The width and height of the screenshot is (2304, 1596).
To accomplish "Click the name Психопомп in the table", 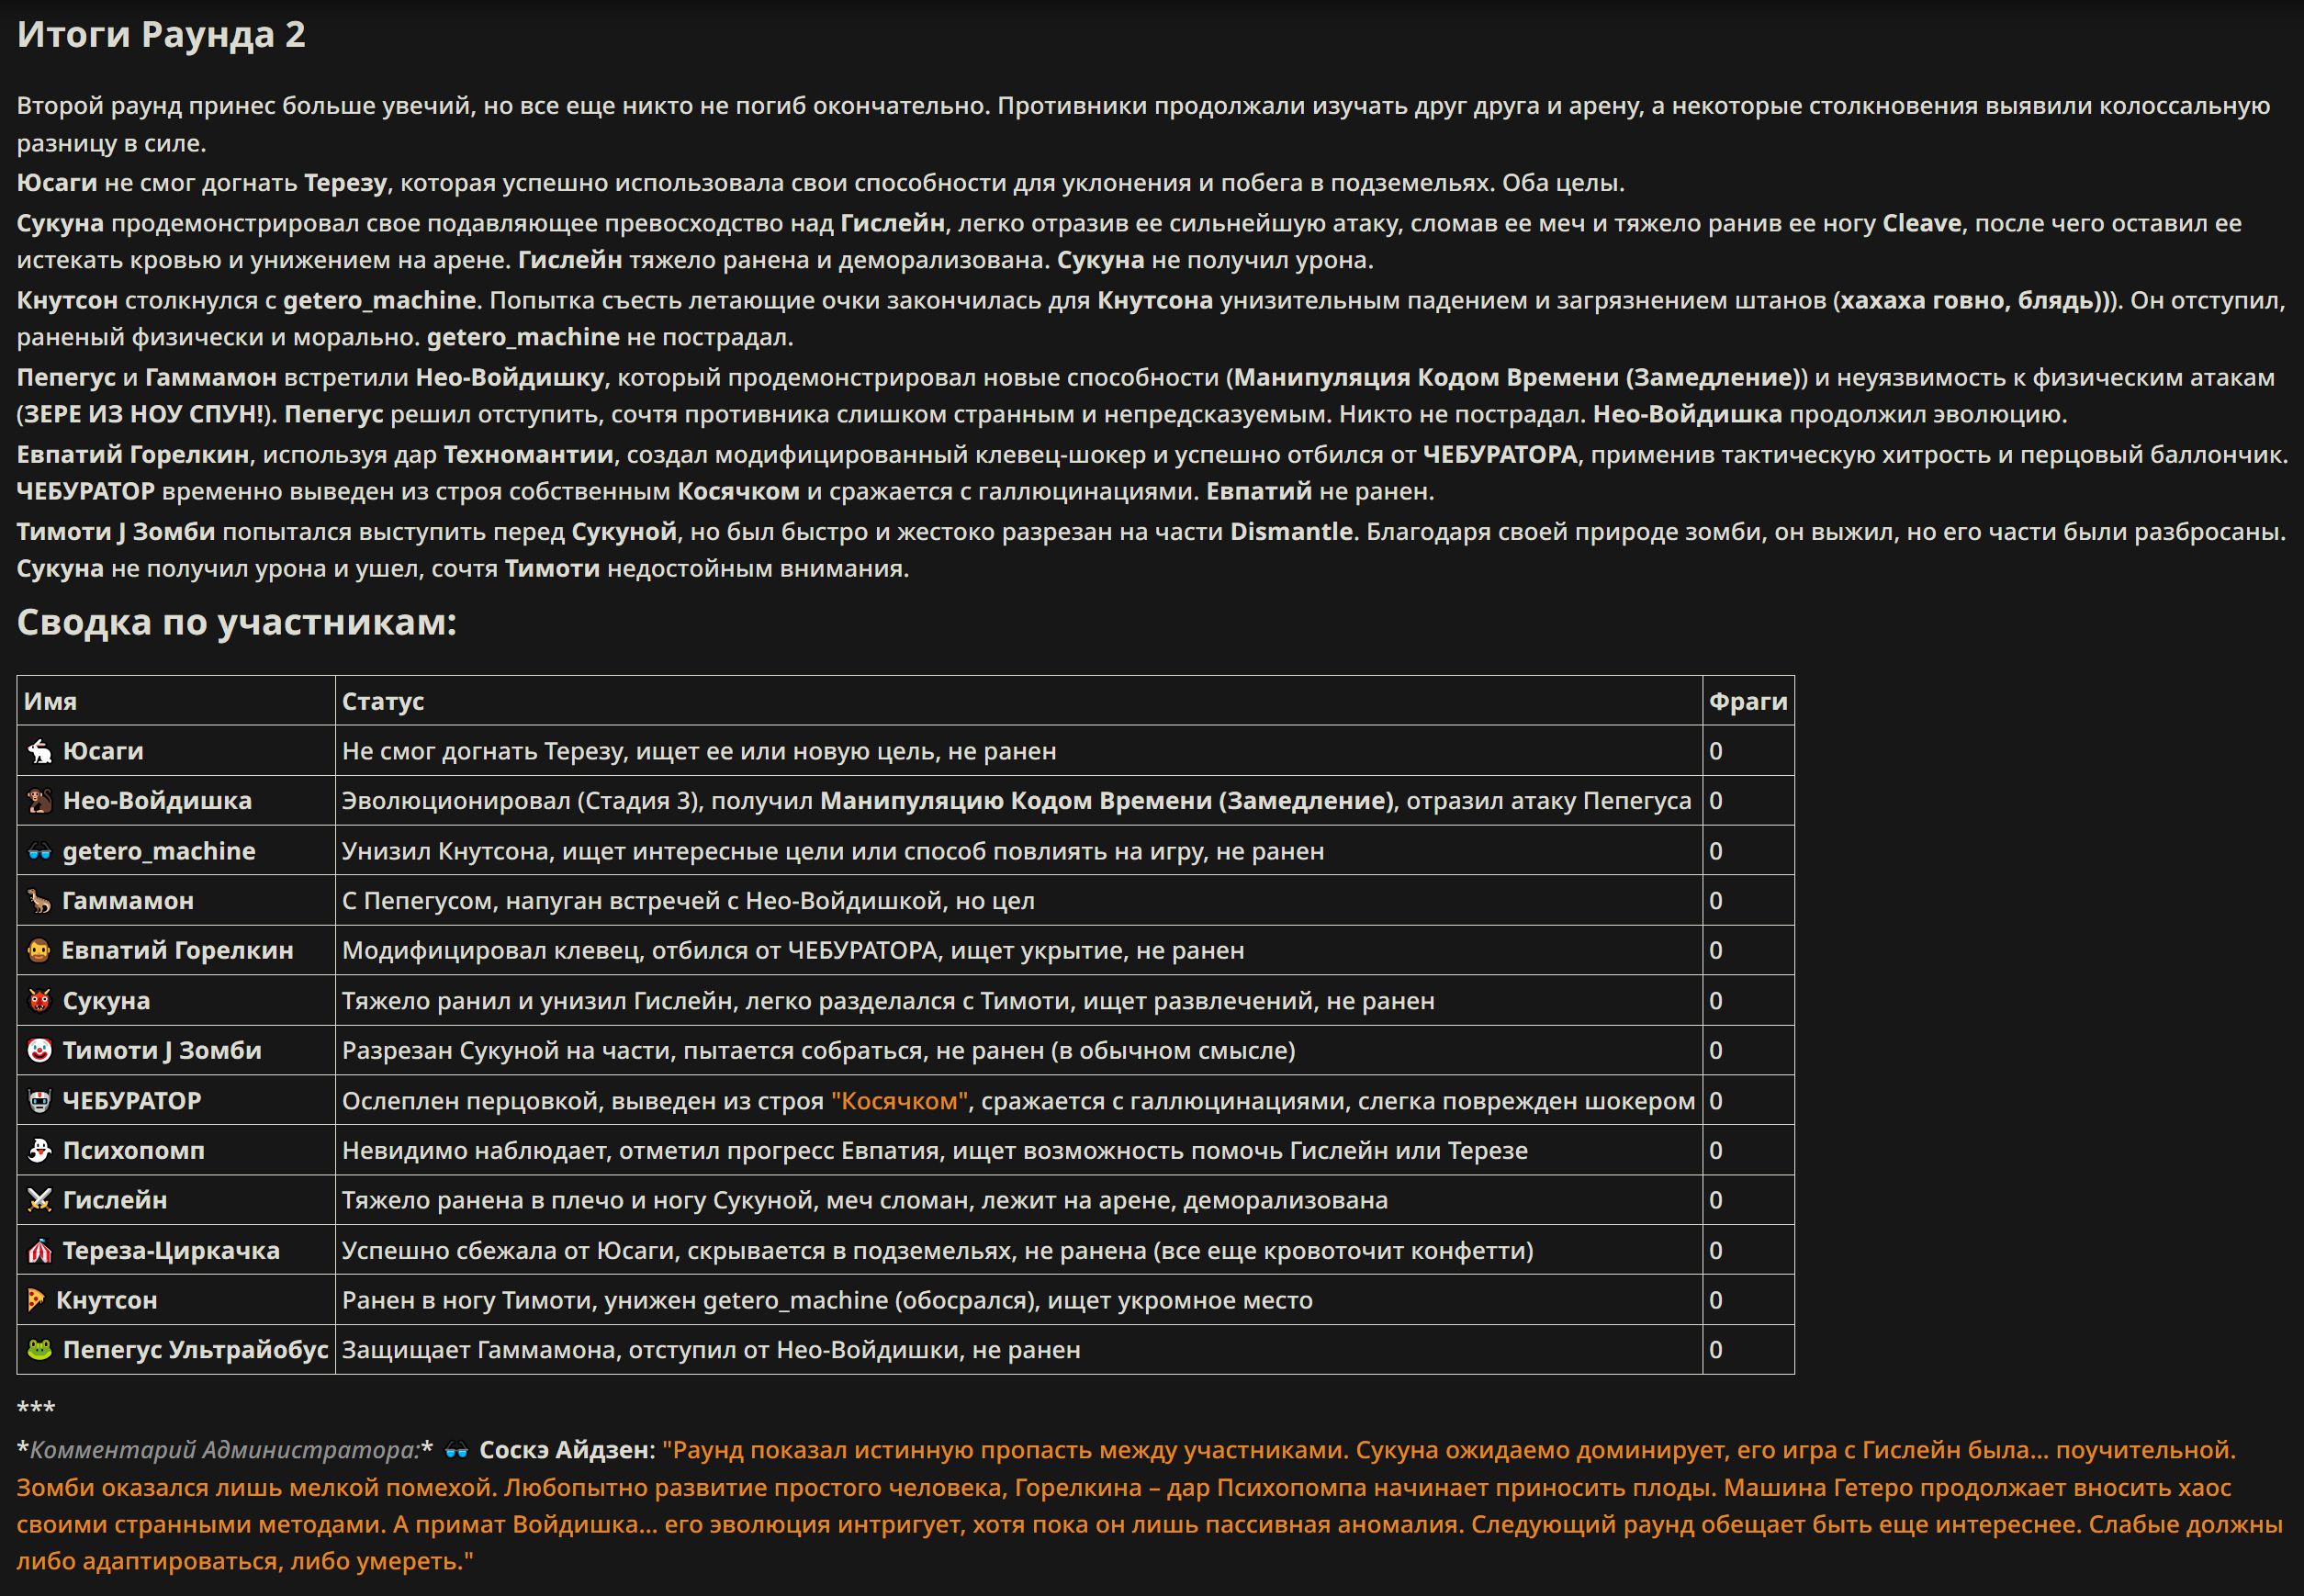I will (134, 1151).
